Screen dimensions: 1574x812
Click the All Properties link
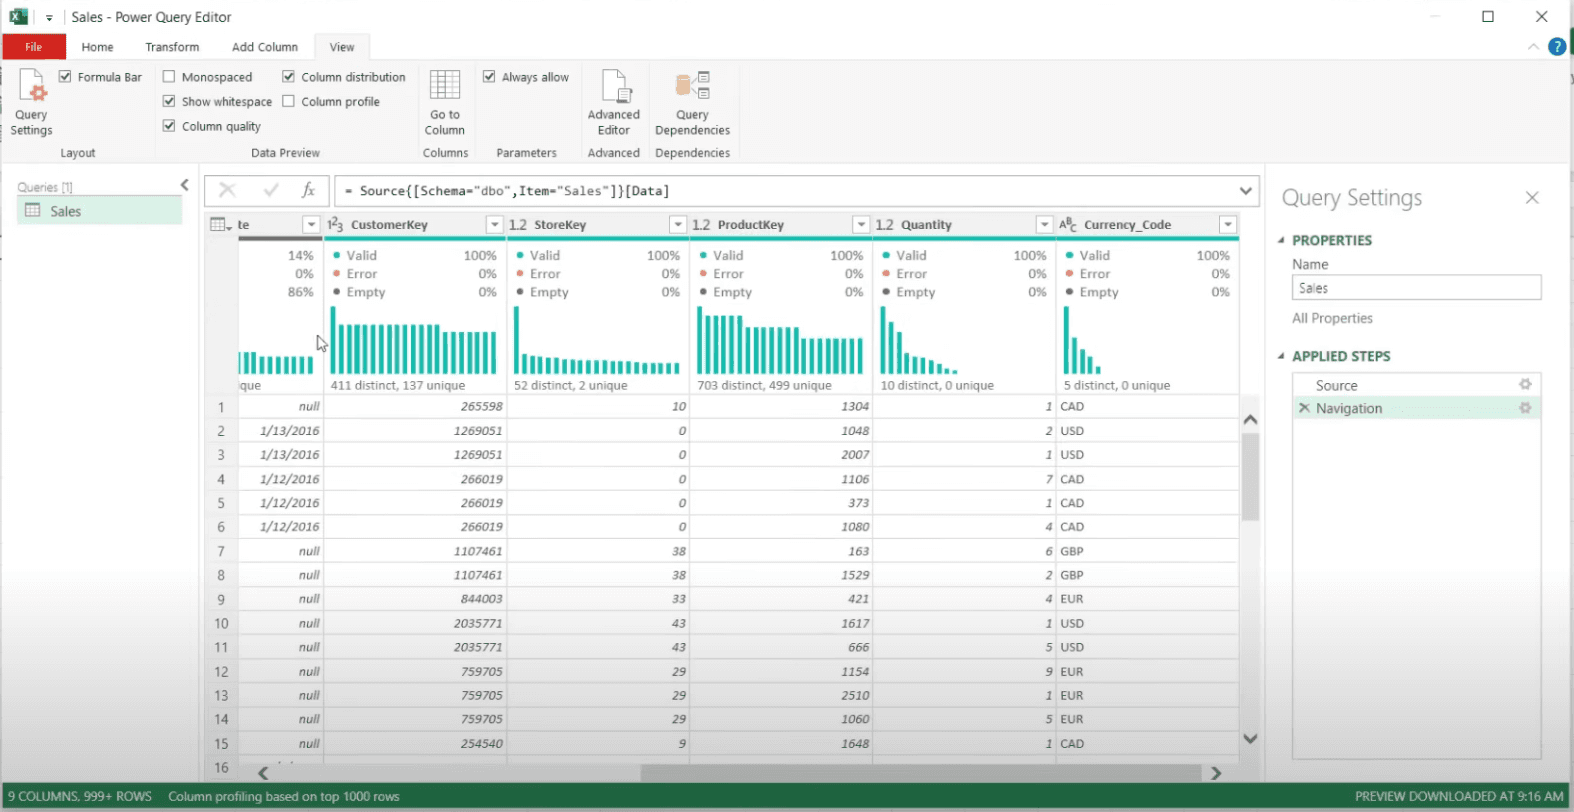click(x=1332, y=318)
